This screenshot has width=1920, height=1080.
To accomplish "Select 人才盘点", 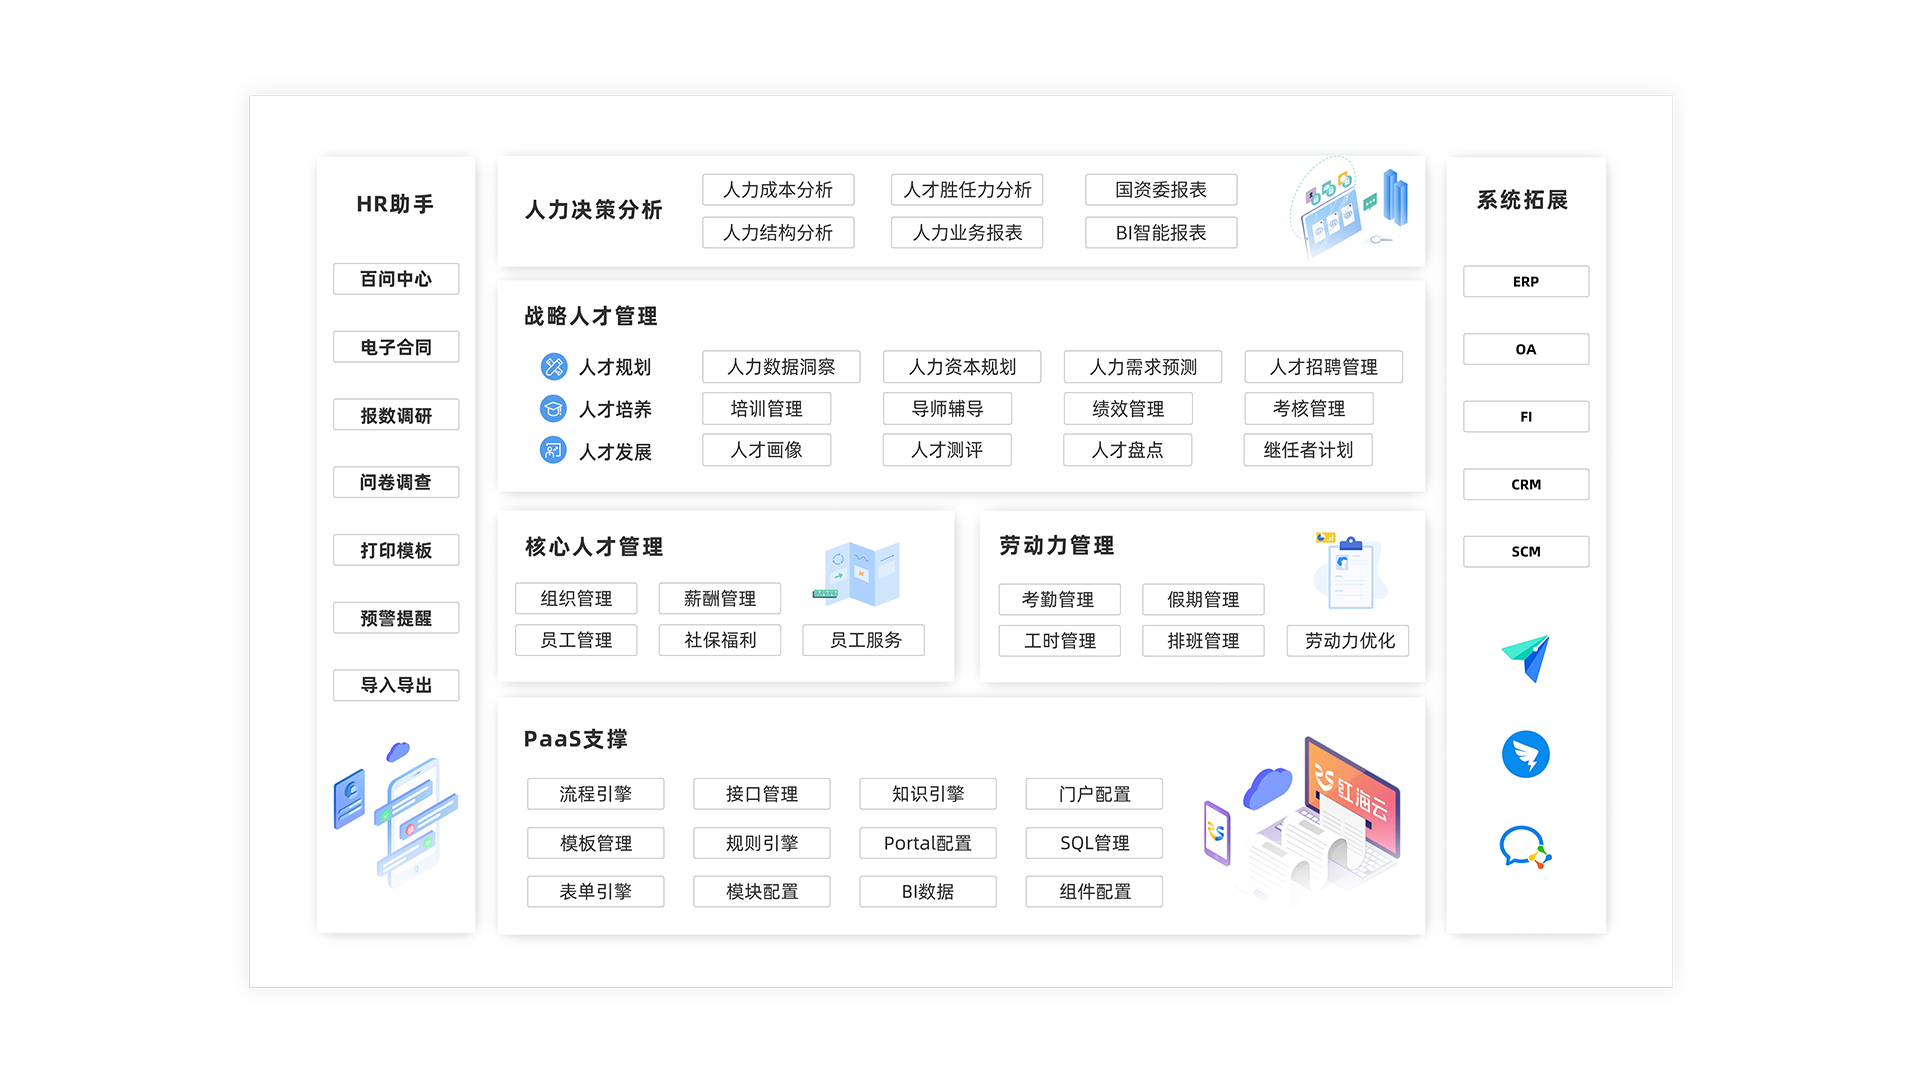I will tap(1128, 450).
